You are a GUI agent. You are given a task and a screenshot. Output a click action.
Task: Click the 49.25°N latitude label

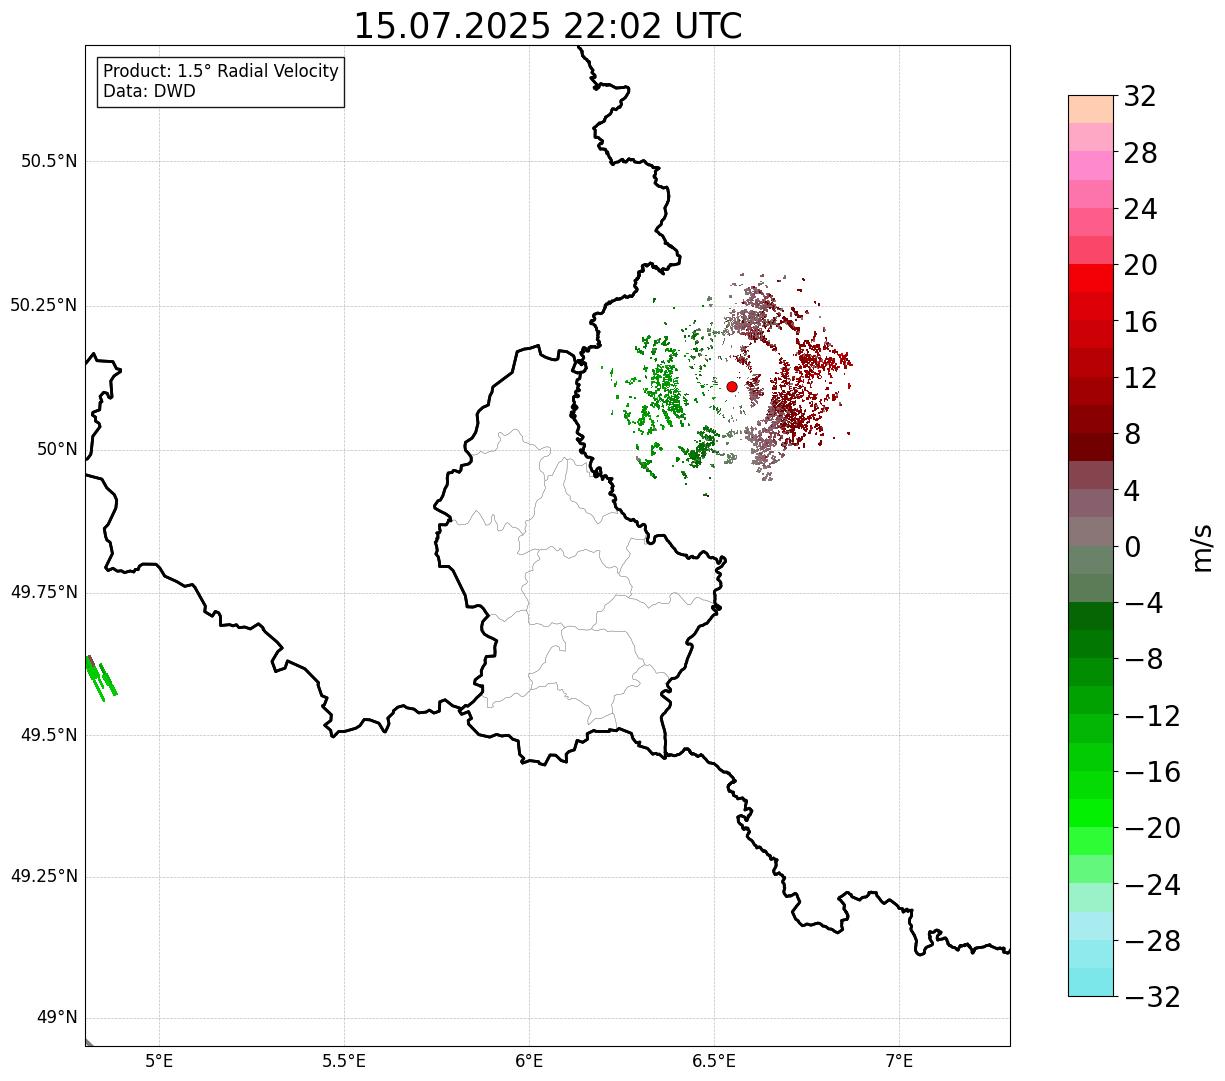point(44,877)
